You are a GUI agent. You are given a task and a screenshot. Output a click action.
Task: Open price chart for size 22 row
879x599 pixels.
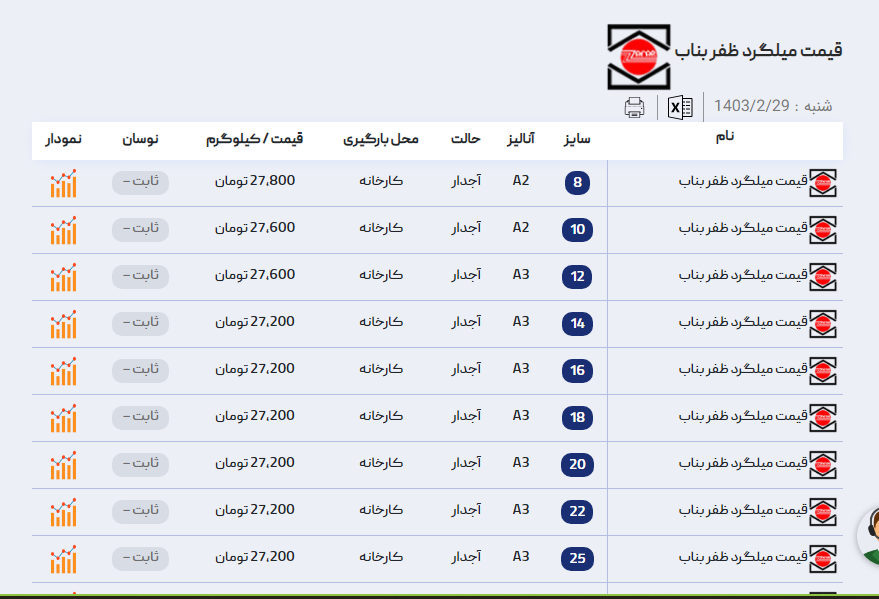click(x=63, y=512)
